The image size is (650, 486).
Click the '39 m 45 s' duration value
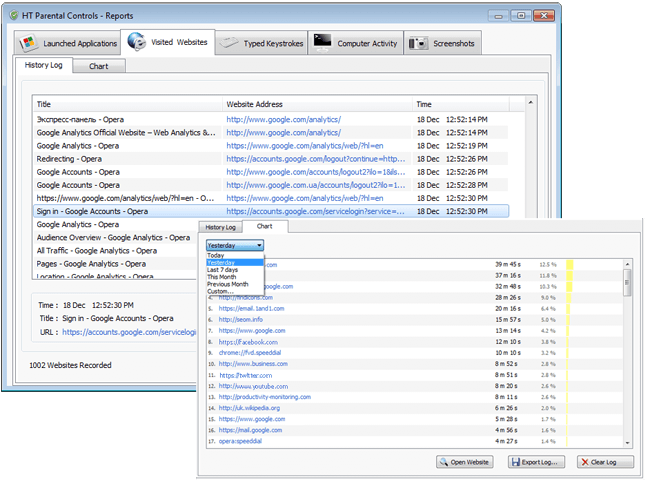pyautogui.click(x=508, y=264)
